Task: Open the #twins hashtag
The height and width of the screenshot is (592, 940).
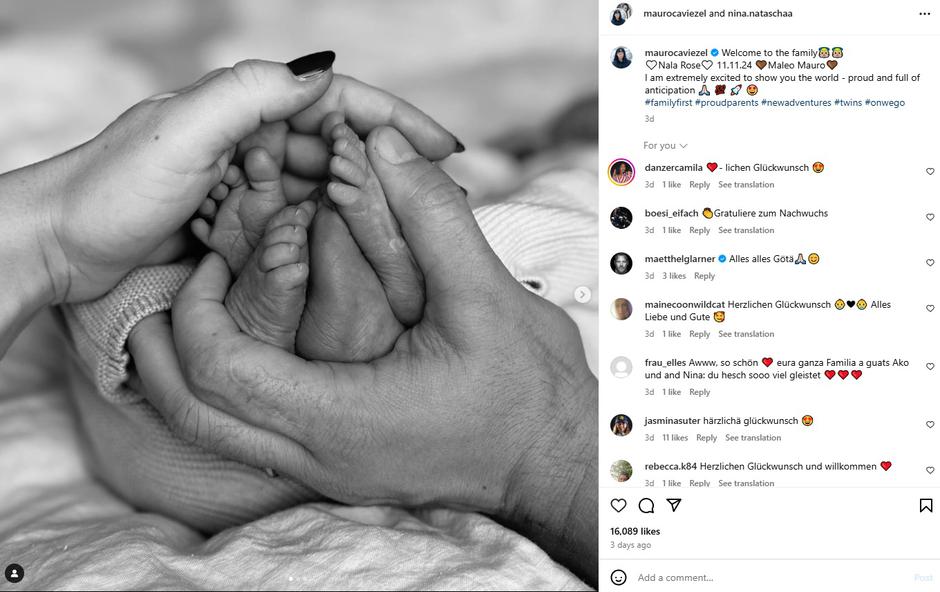Action: tap(848, 102)
